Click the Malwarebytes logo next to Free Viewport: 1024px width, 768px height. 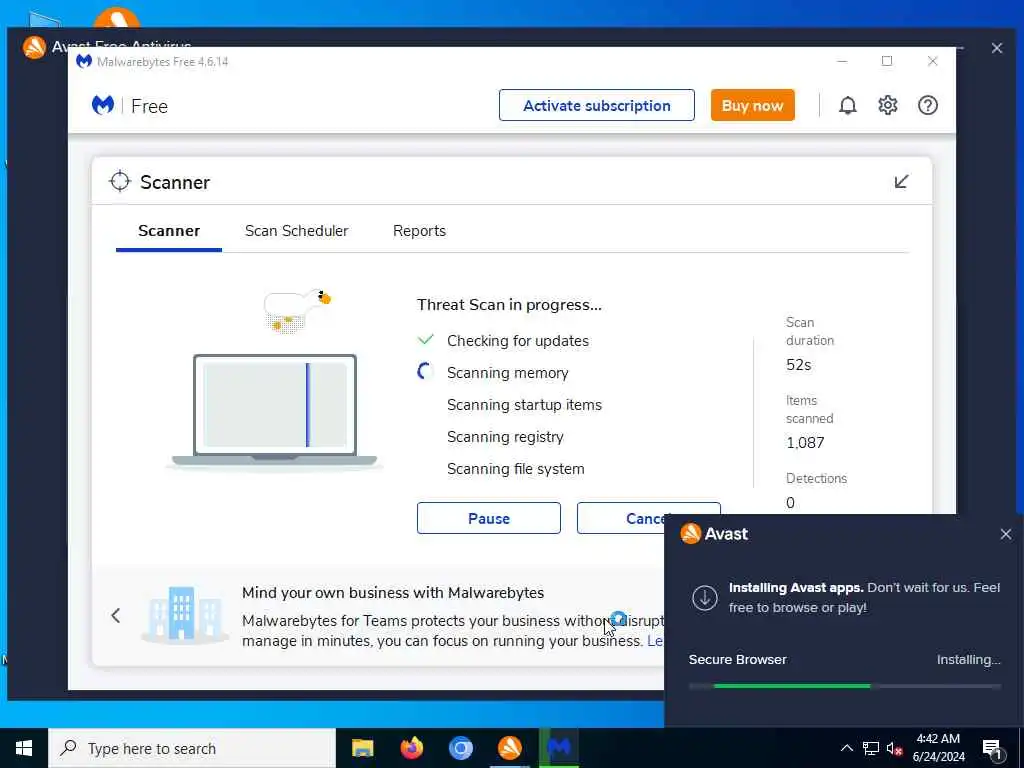coord(103,105)
